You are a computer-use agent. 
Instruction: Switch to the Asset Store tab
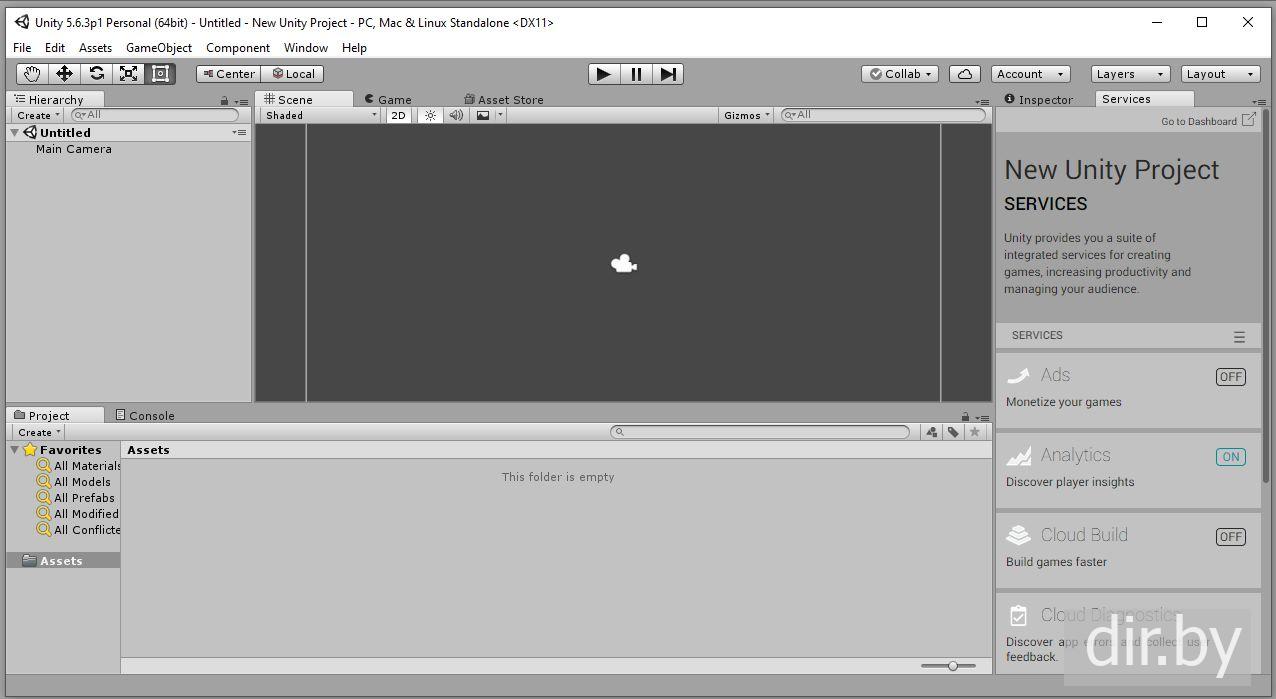(504, 99)
